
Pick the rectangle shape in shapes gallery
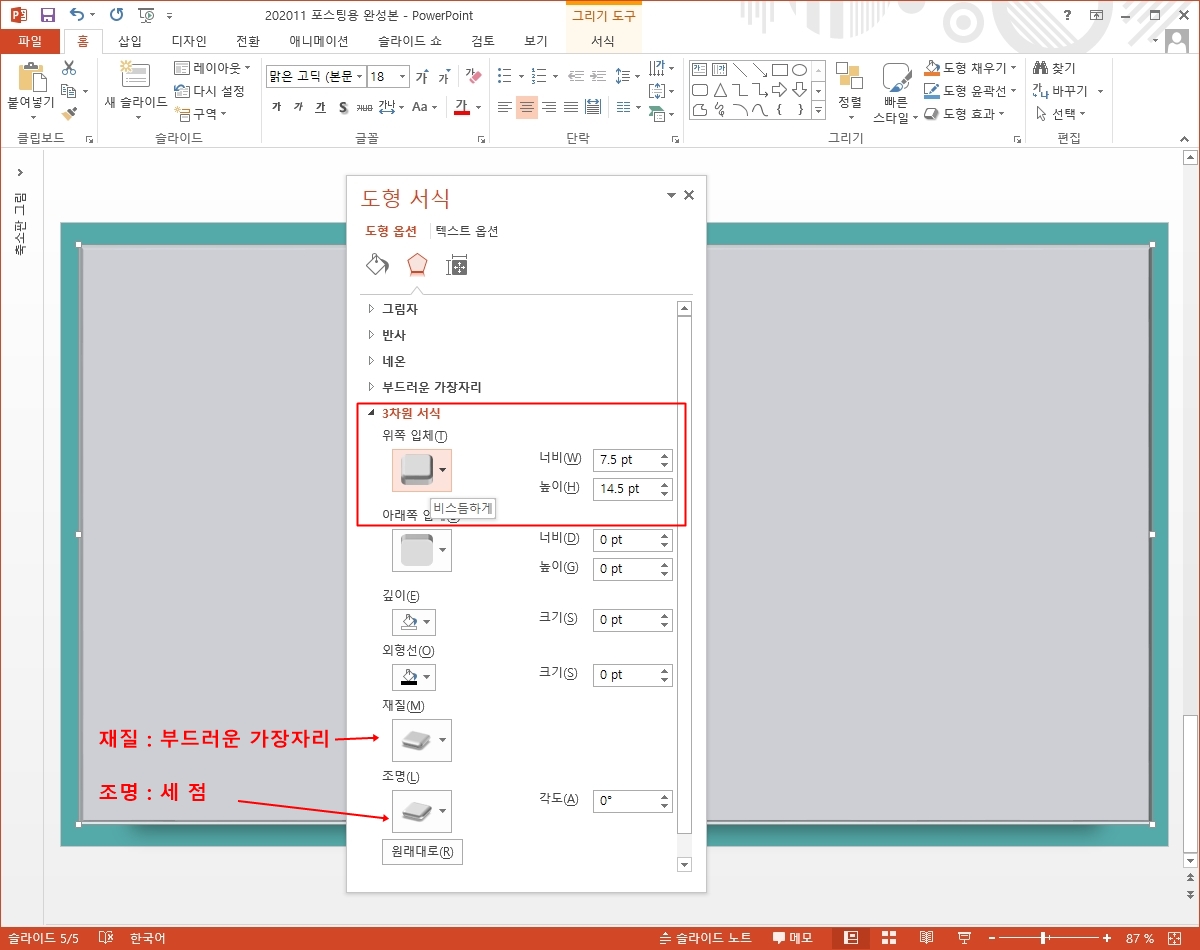(780, 70)
